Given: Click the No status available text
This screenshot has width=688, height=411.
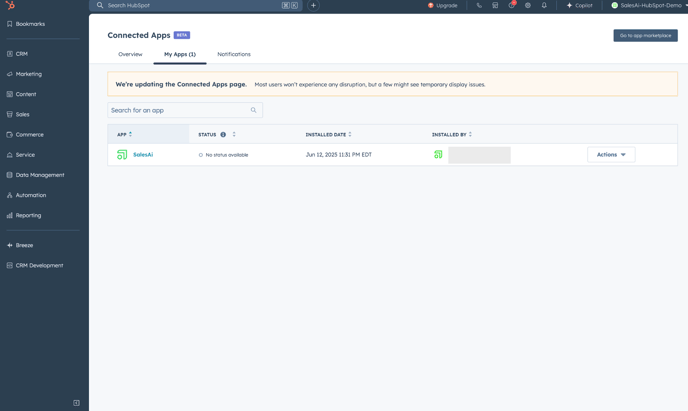Looking at the screenshot, I should tap(226, 155).
